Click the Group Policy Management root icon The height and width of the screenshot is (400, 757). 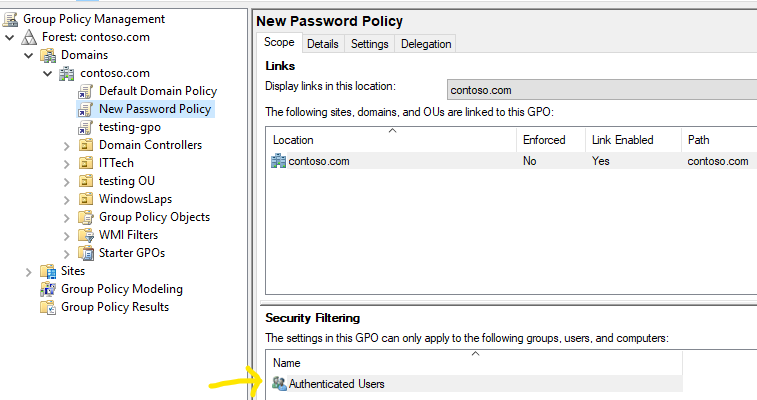coord(11,19)
